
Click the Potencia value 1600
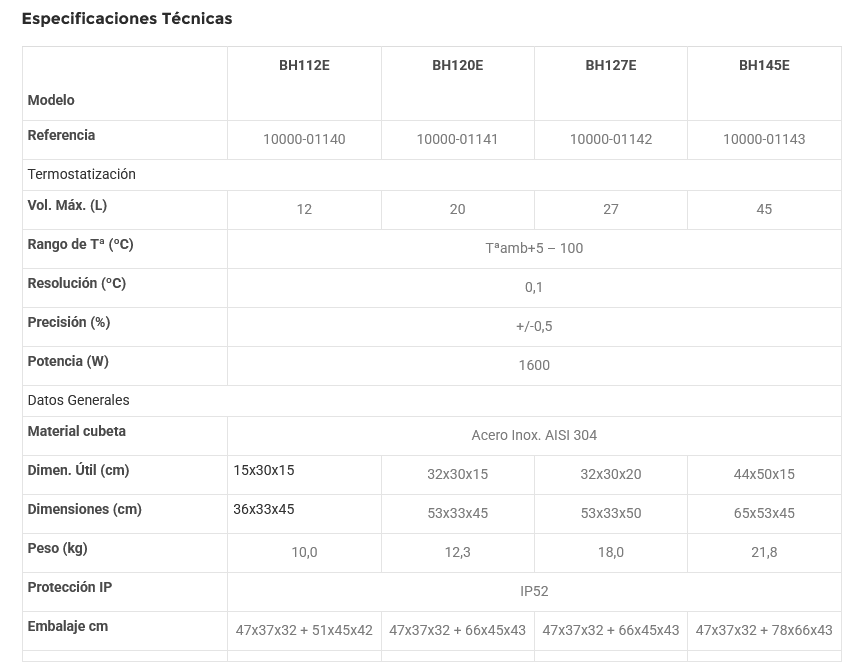click(534, 366)
